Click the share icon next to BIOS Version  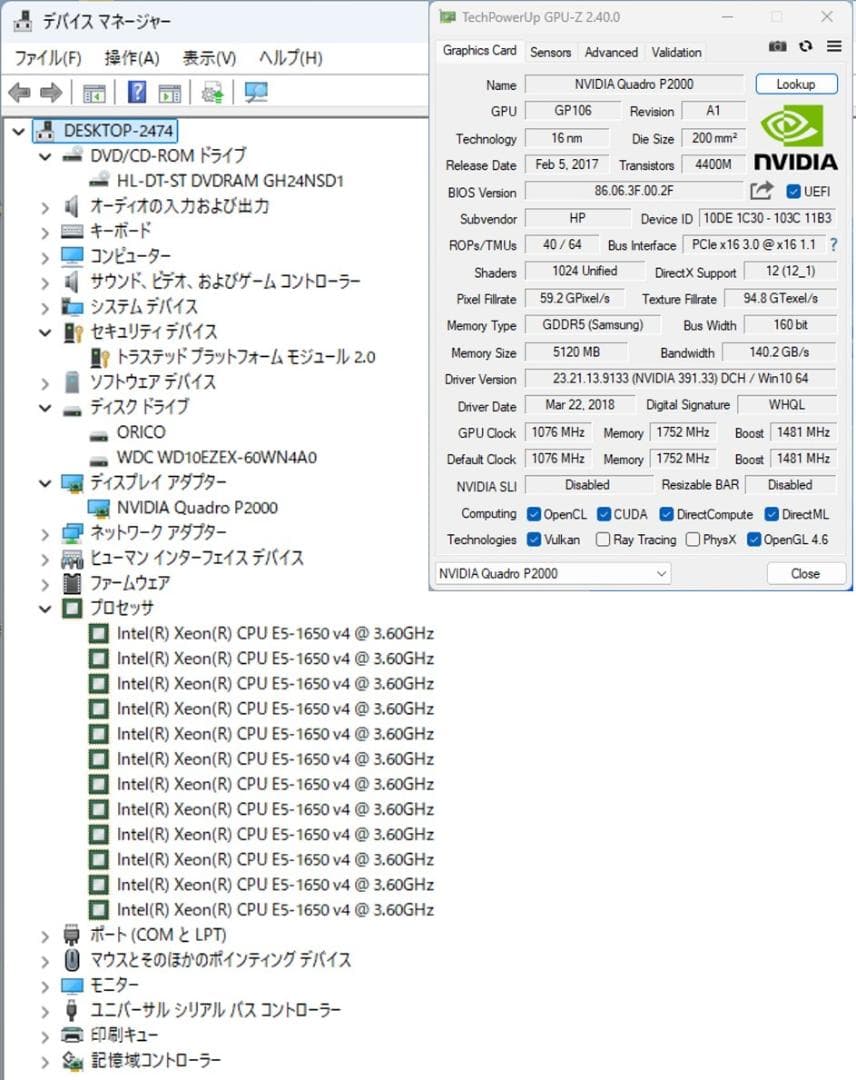click(x=760, y=192)
